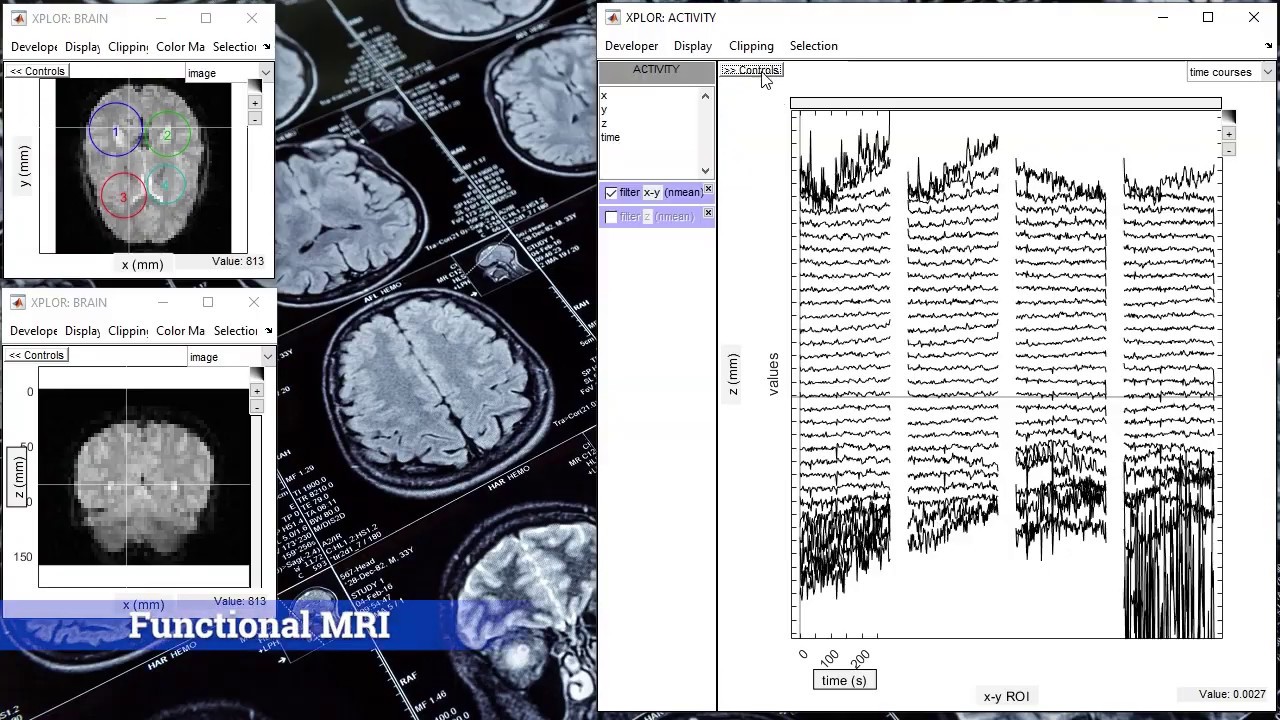Screen dimensions: 1280x720
Task: Open Developer menu in top BRAIN window
Action: pyautogui.click(x=34, y=47)
